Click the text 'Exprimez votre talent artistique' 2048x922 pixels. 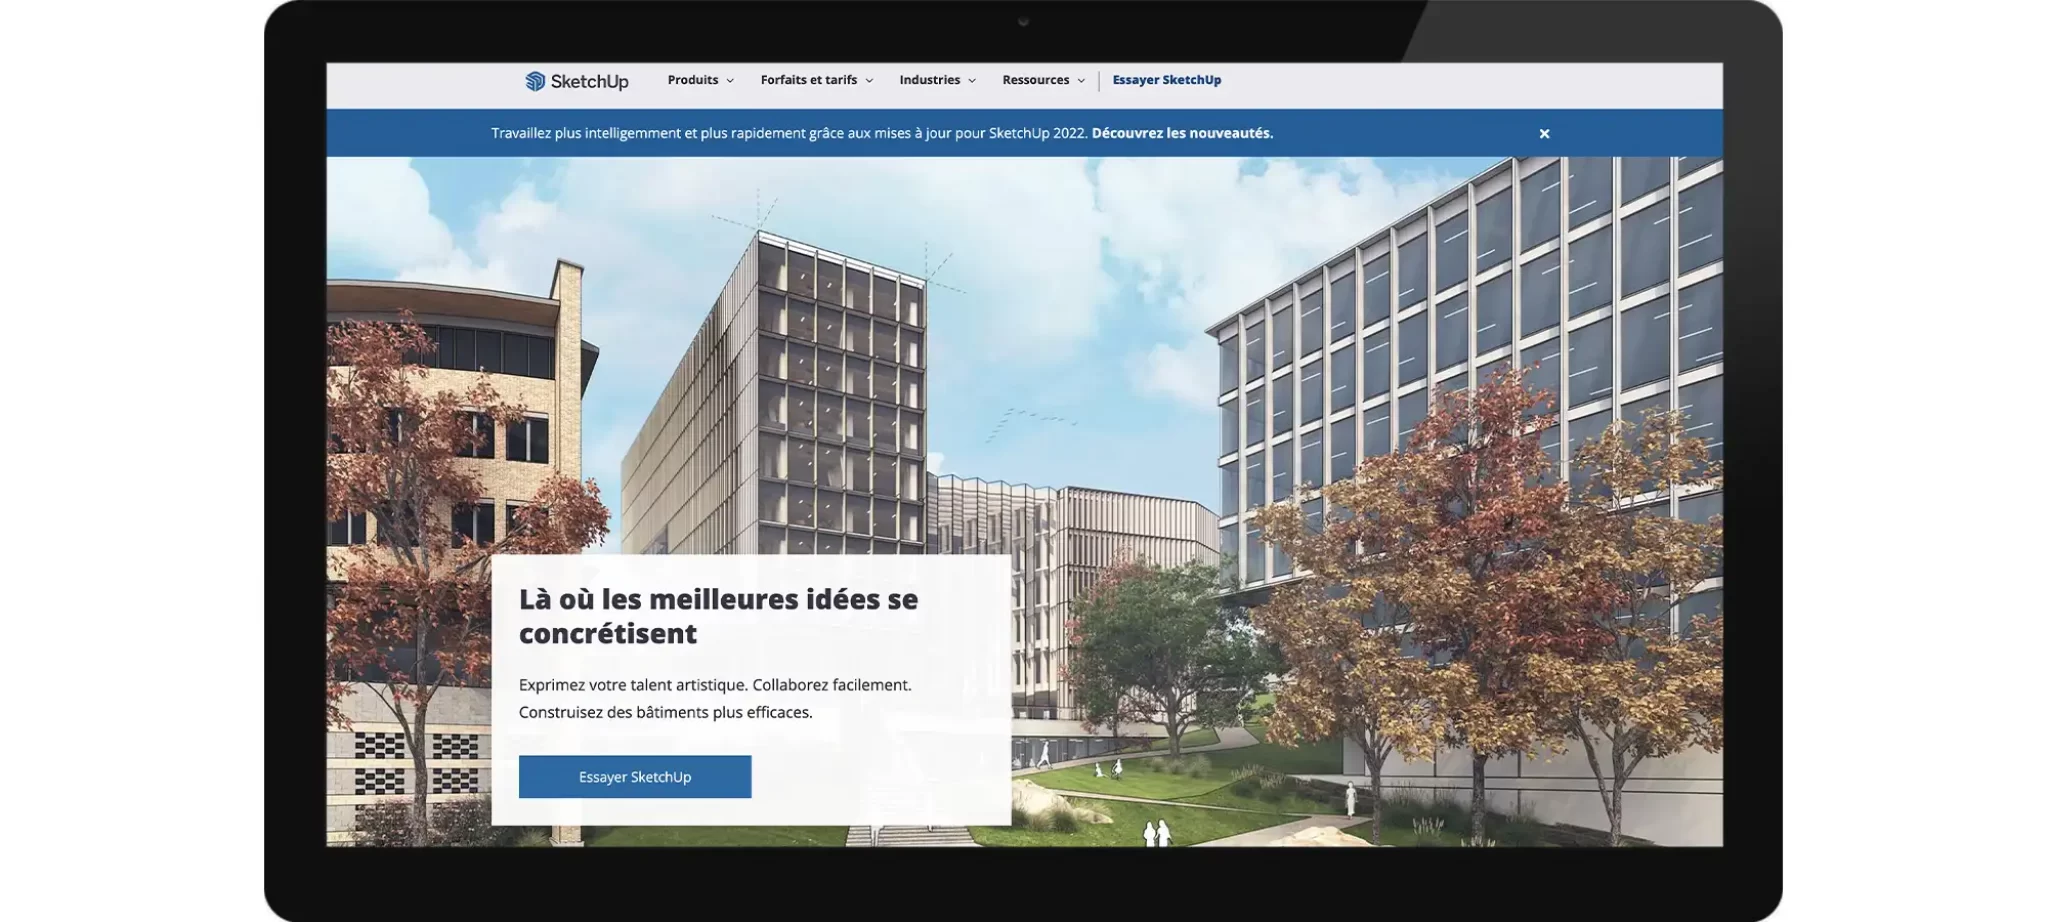click(632, 685)
